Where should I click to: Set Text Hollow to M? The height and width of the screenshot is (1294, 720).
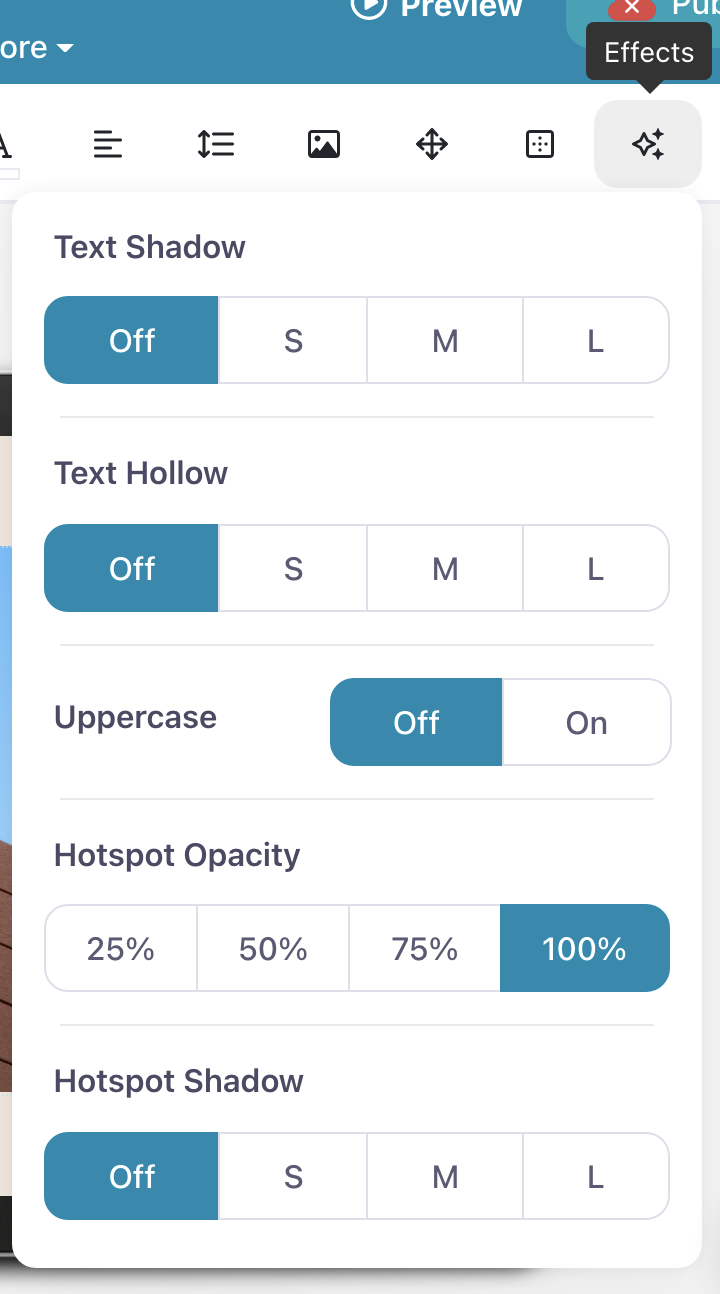[445, 569]
